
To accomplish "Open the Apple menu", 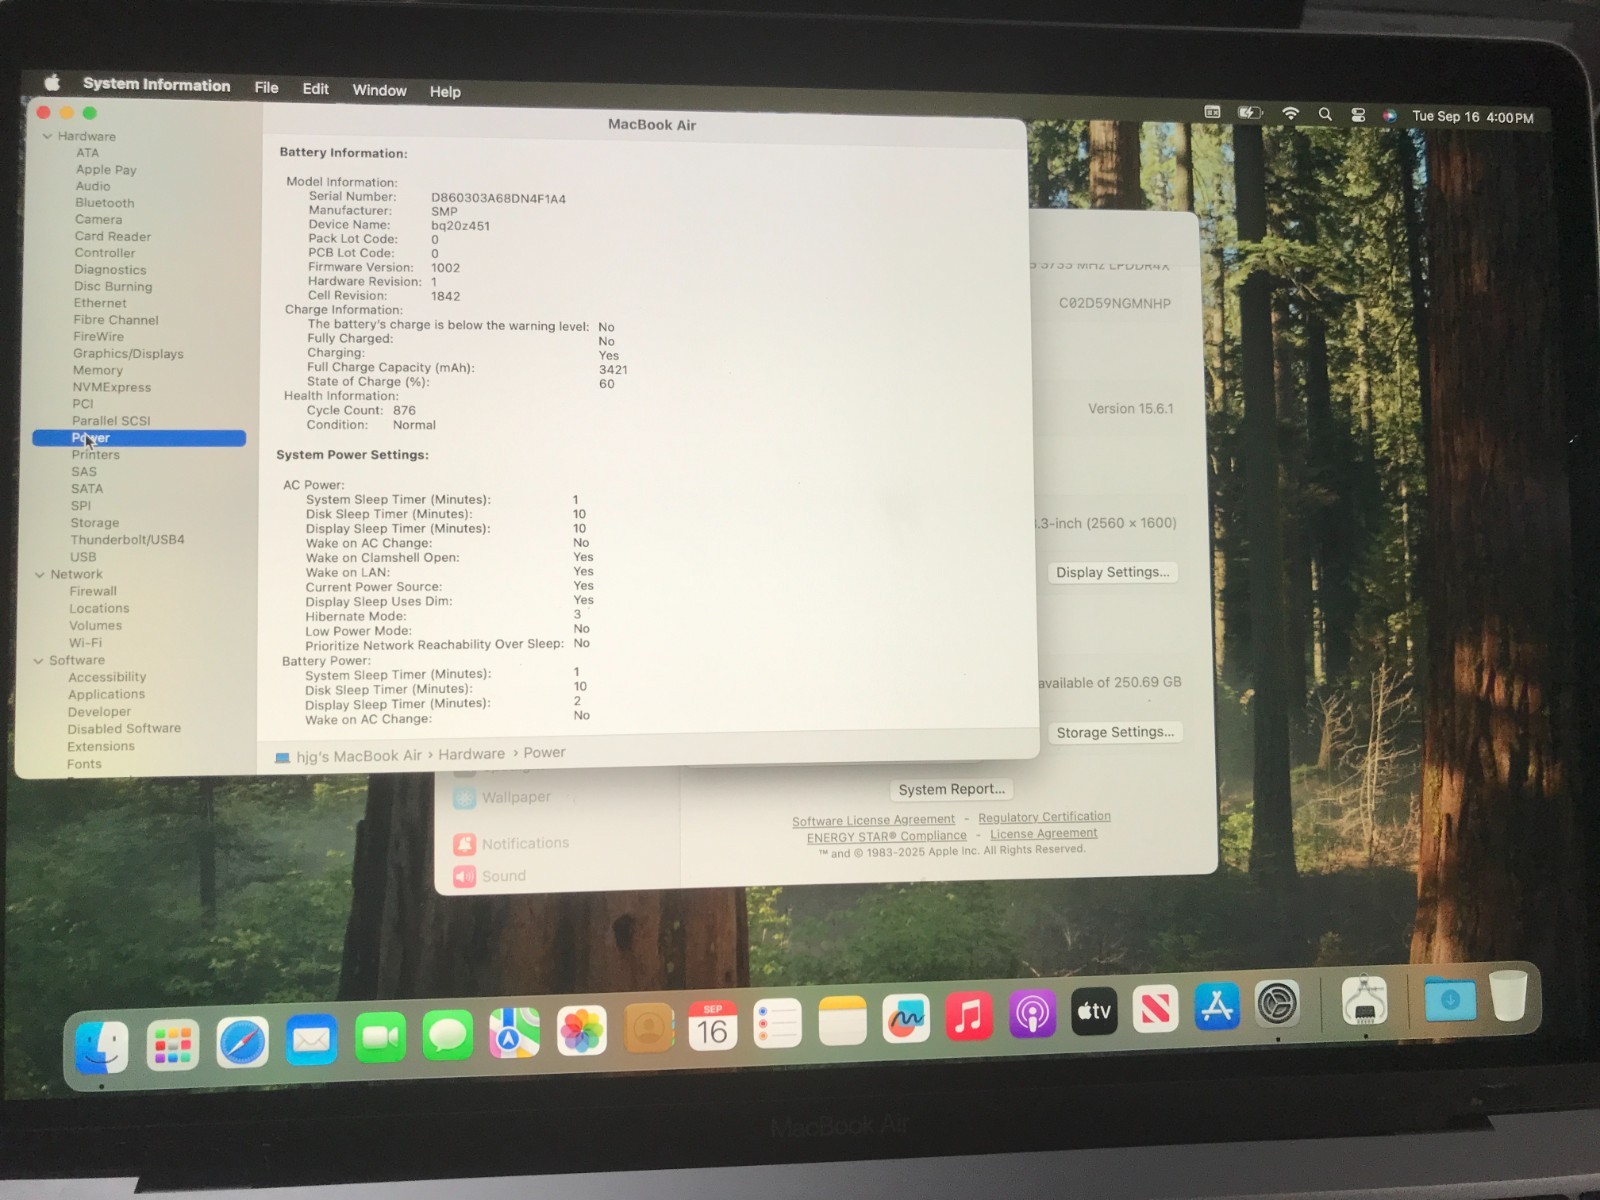I will [52, 83].
